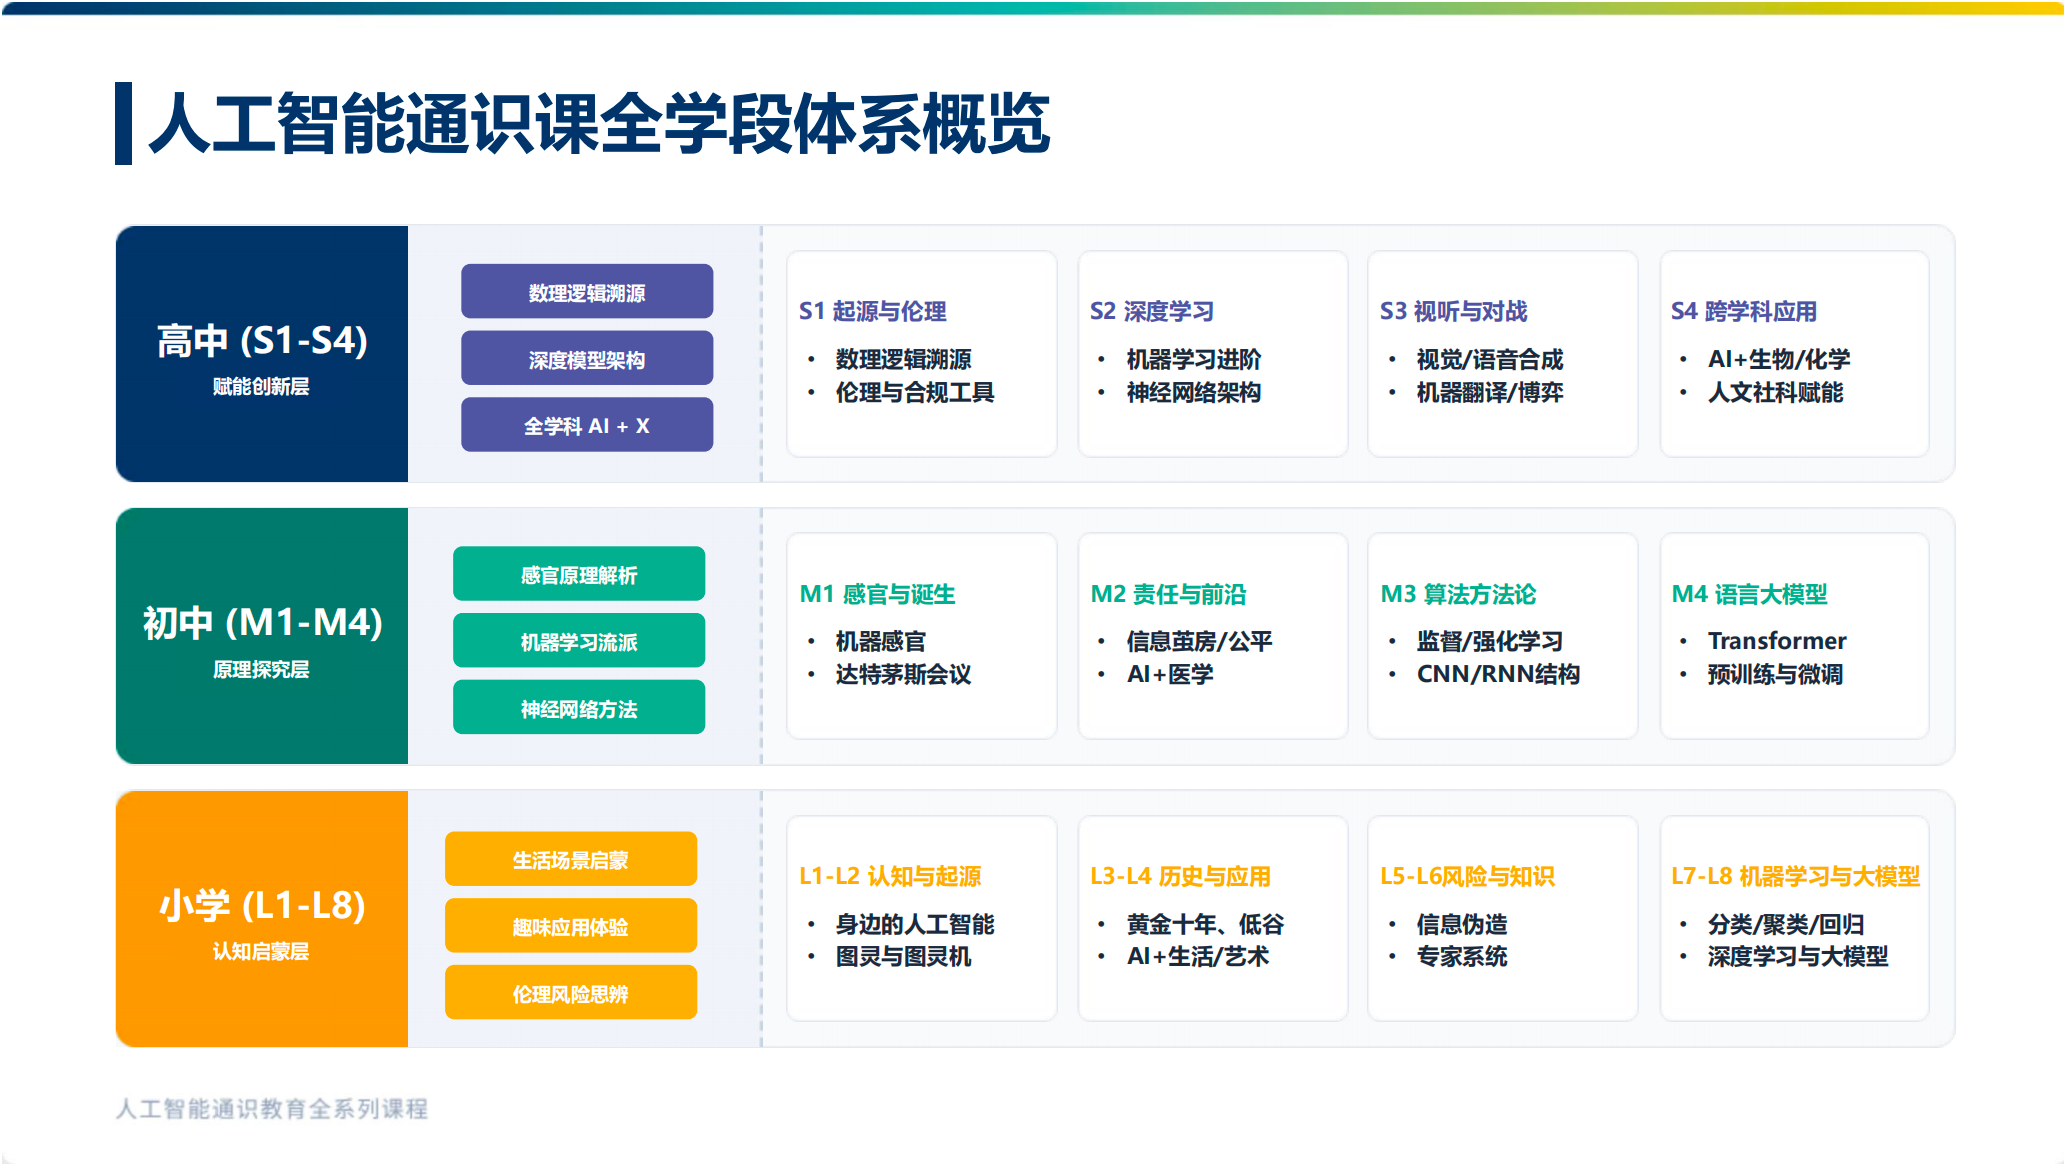
Task: Select the S4 跨学科应用 card heading
Action: 1743,311
